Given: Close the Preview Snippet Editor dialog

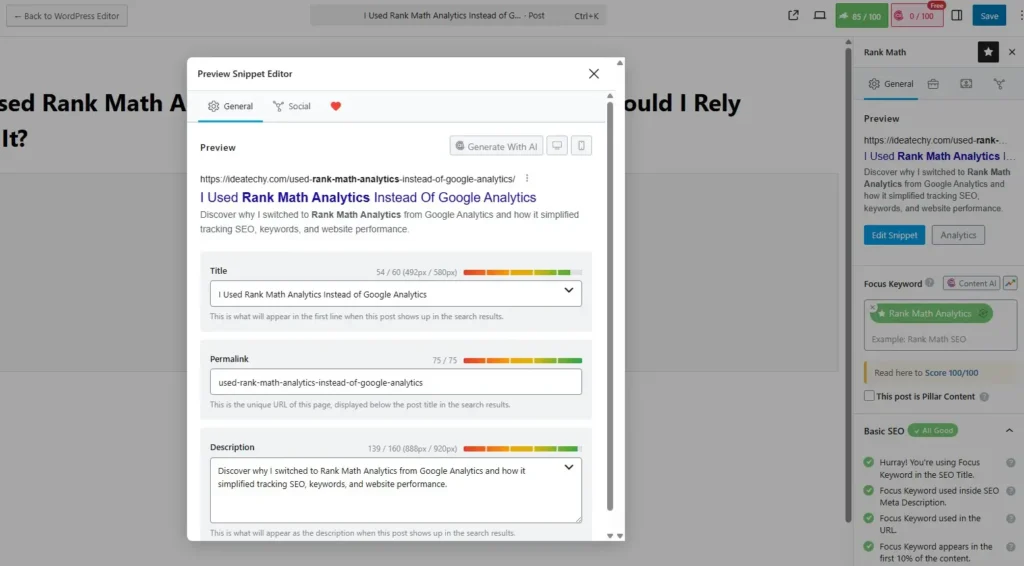Looking at the screenshot, I should (593, 74).
